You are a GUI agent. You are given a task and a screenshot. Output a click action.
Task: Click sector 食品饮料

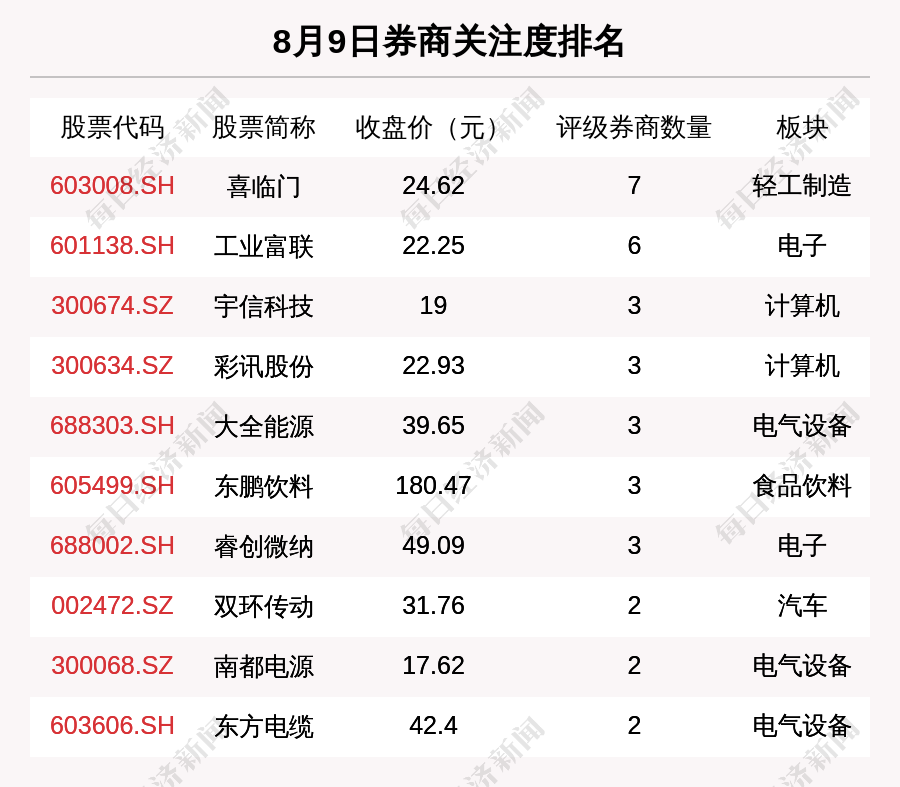802,486
